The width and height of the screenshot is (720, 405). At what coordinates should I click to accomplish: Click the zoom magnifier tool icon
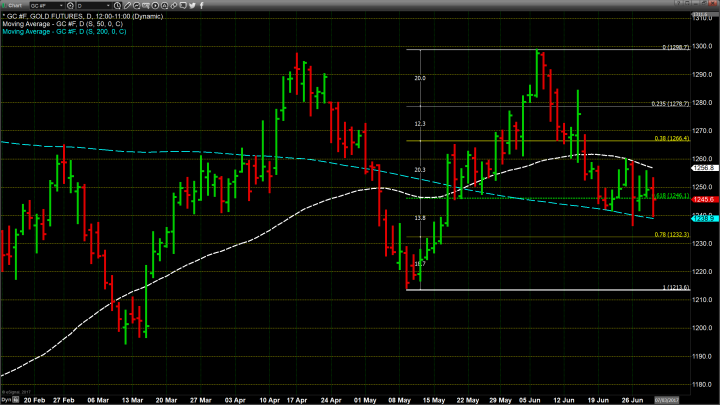pos(137,5)
